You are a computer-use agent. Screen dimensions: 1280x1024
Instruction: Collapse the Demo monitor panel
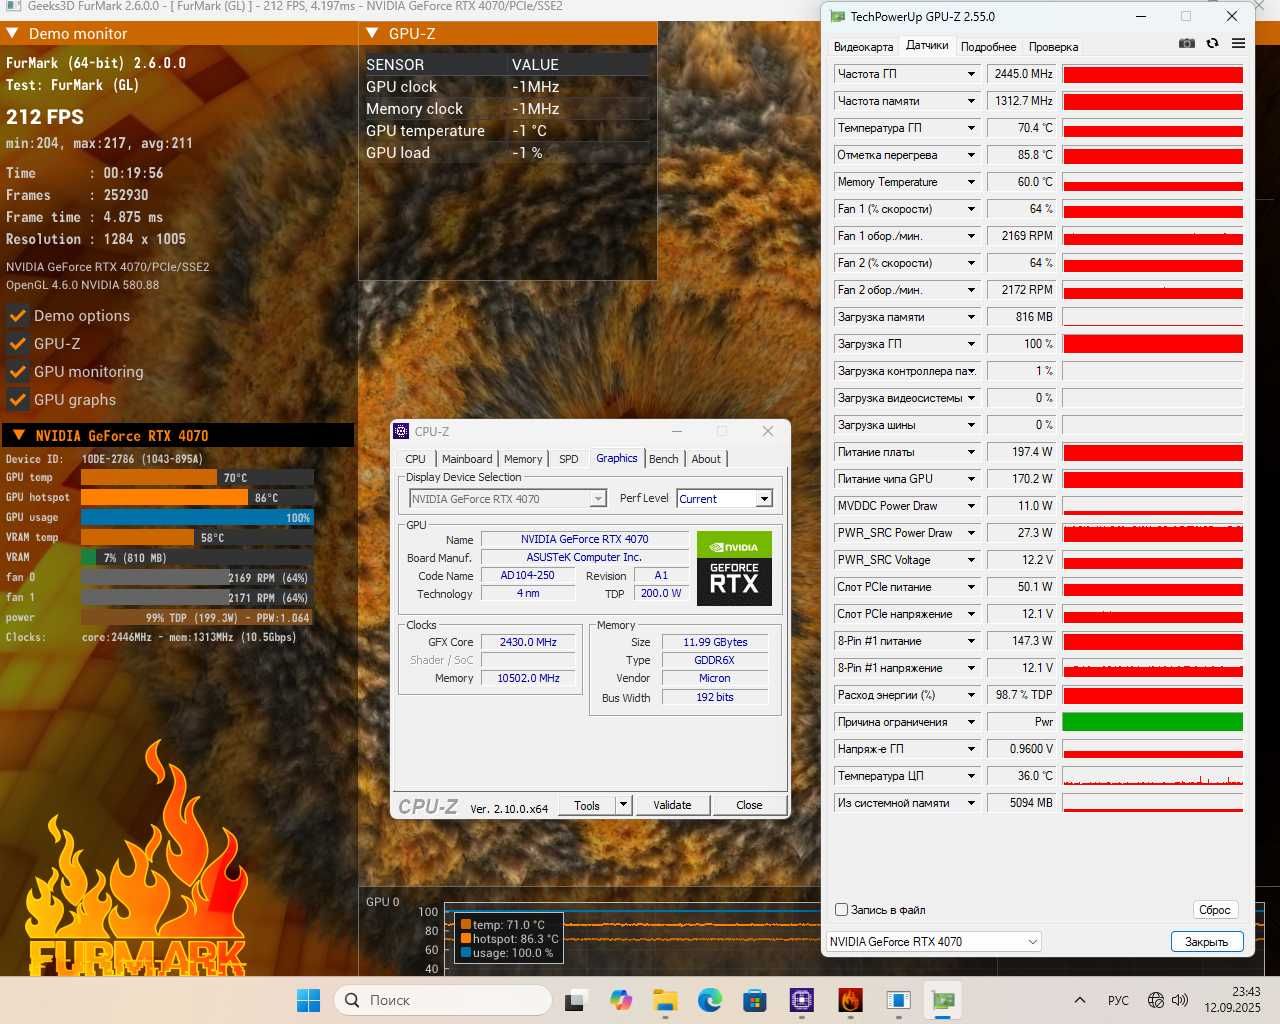13,33
